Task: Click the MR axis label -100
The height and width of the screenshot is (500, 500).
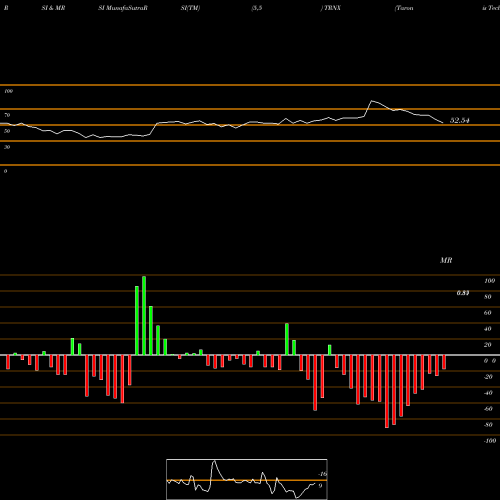Action: 489,441
